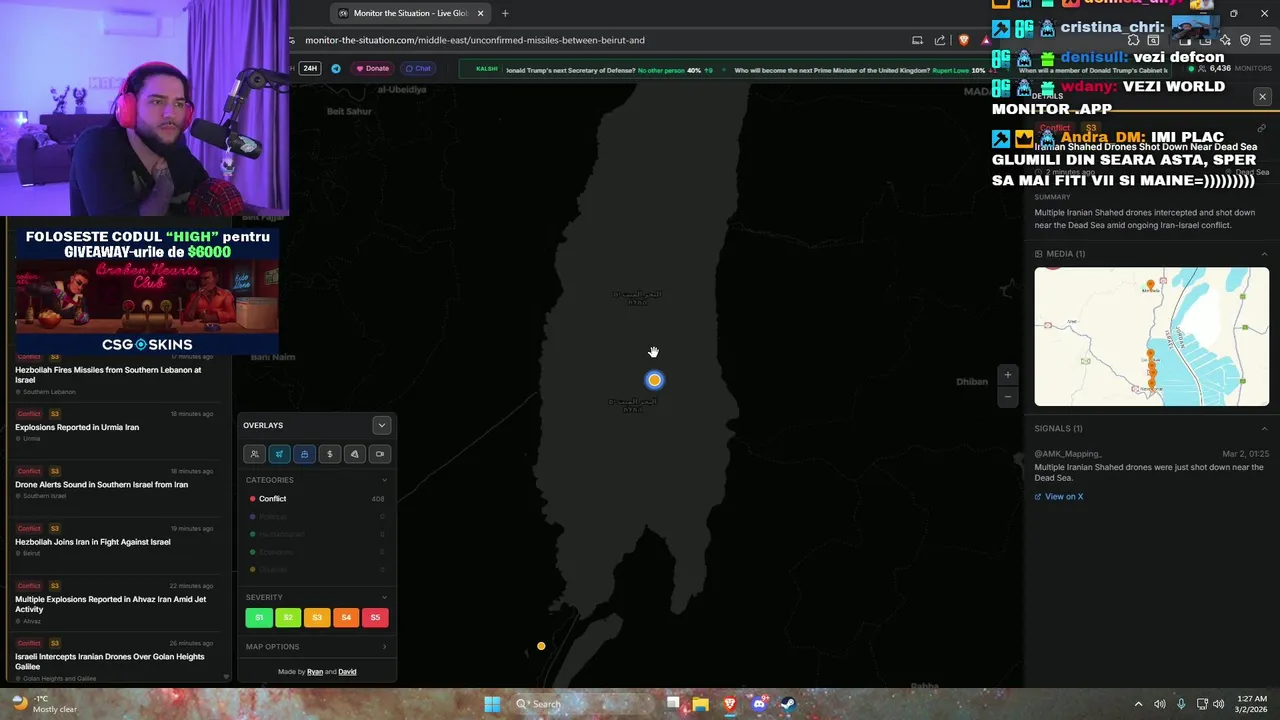This screenshot has width=1280, height=720.
Task: Click the Donate button
Action: [x=372, y=68]
